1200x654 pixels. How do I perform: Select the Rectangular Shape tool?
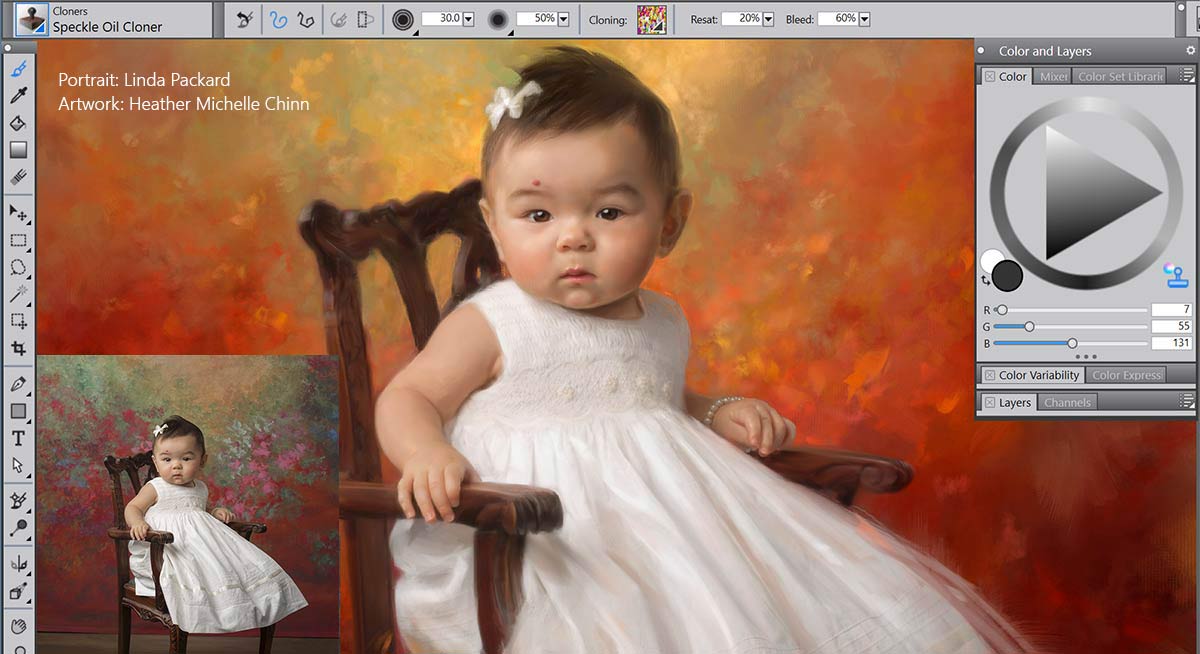[18, 411]
